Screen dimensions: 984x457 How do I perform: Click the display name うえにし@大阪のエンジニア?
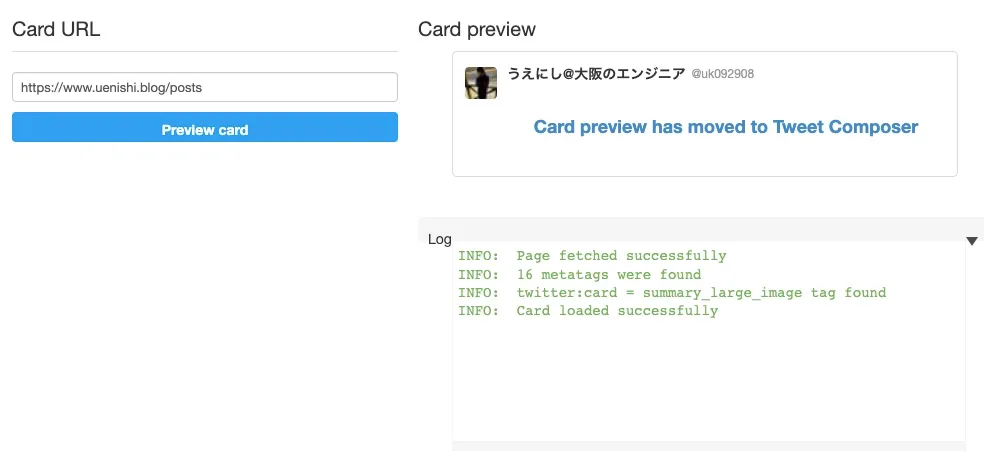596,74
